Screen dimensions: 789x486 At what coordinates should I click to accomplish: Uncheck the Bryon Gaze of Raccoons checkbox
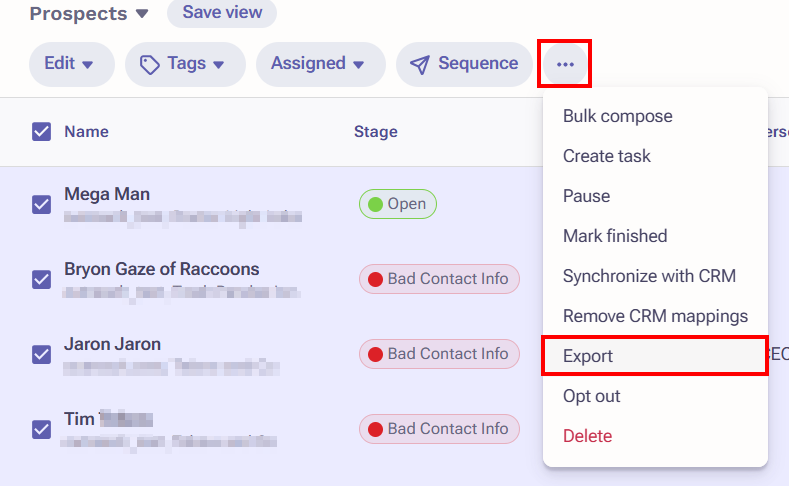(41, 280)
